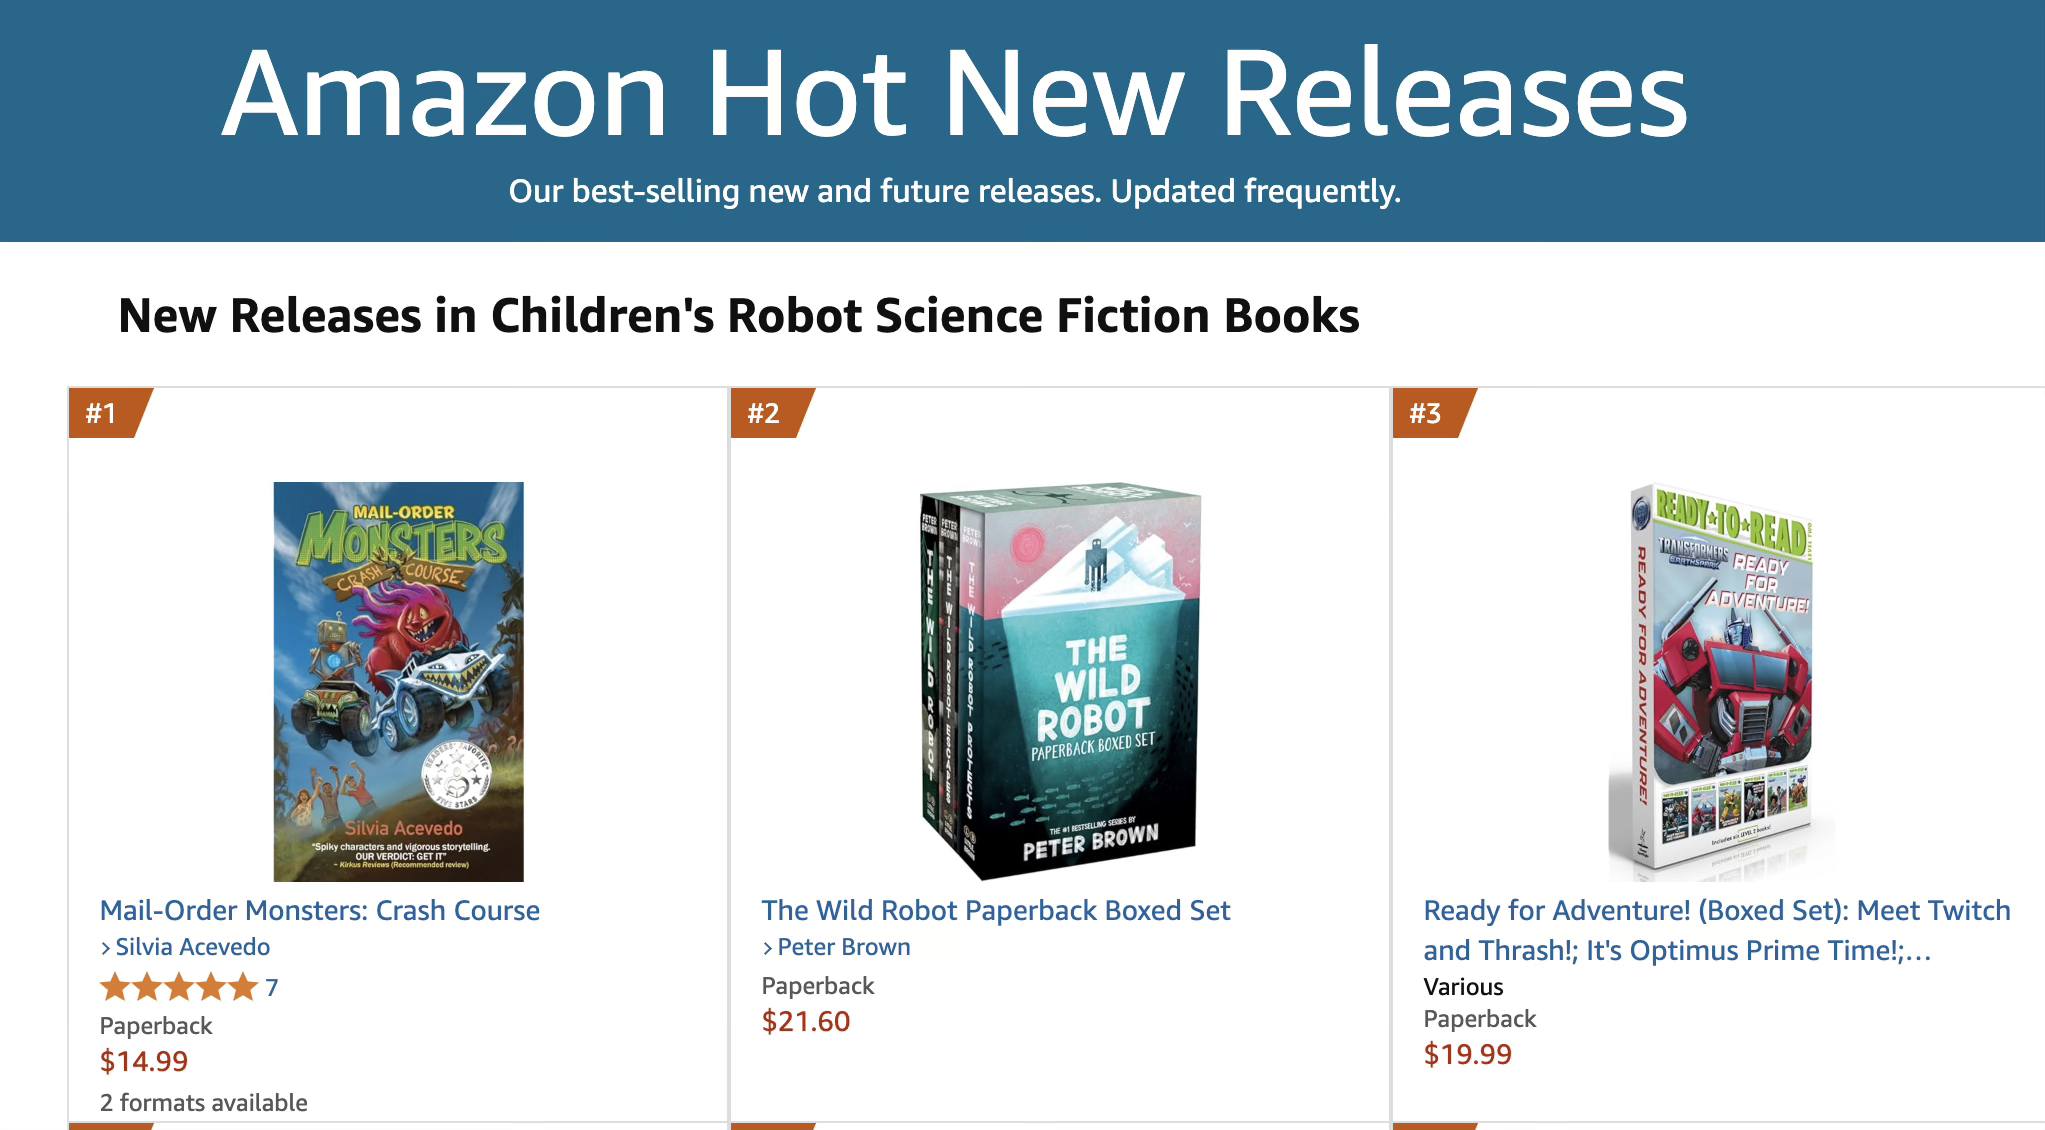Image resolution: width=2045 pixels, height=1130 pixels.
Task: Click the $14.99 price
Action: tap(144, 1061)
